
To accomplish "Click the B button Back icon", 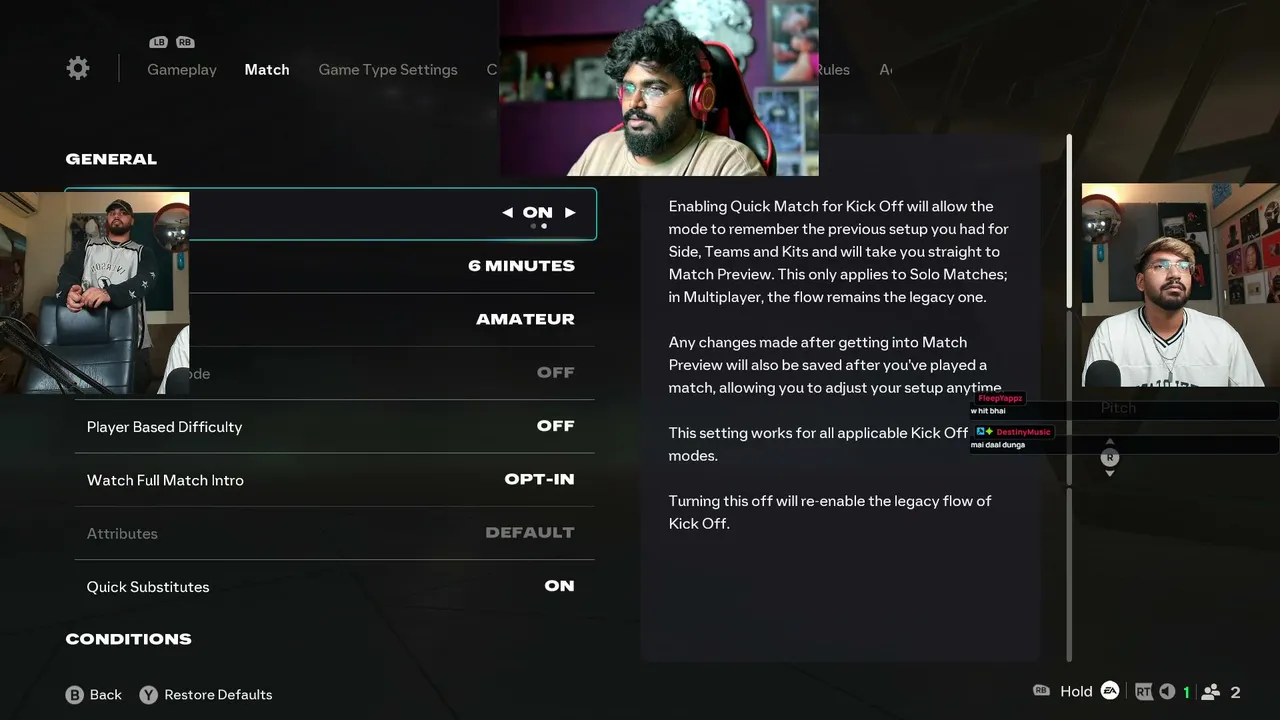I will (74, 695).
